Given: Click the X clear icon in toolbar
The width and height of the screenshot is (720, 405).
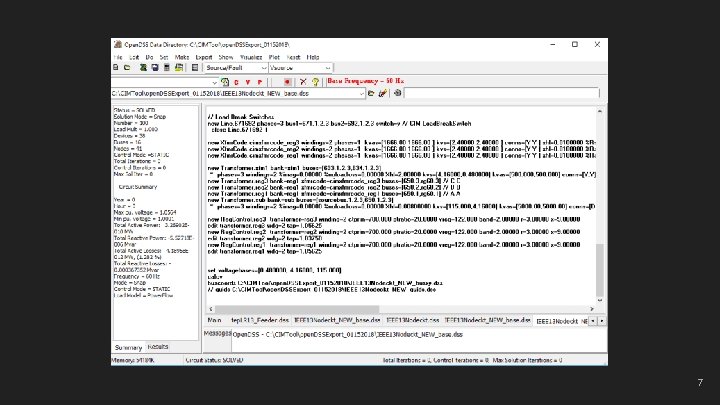Looking at the screenshot, I should 303,82.
